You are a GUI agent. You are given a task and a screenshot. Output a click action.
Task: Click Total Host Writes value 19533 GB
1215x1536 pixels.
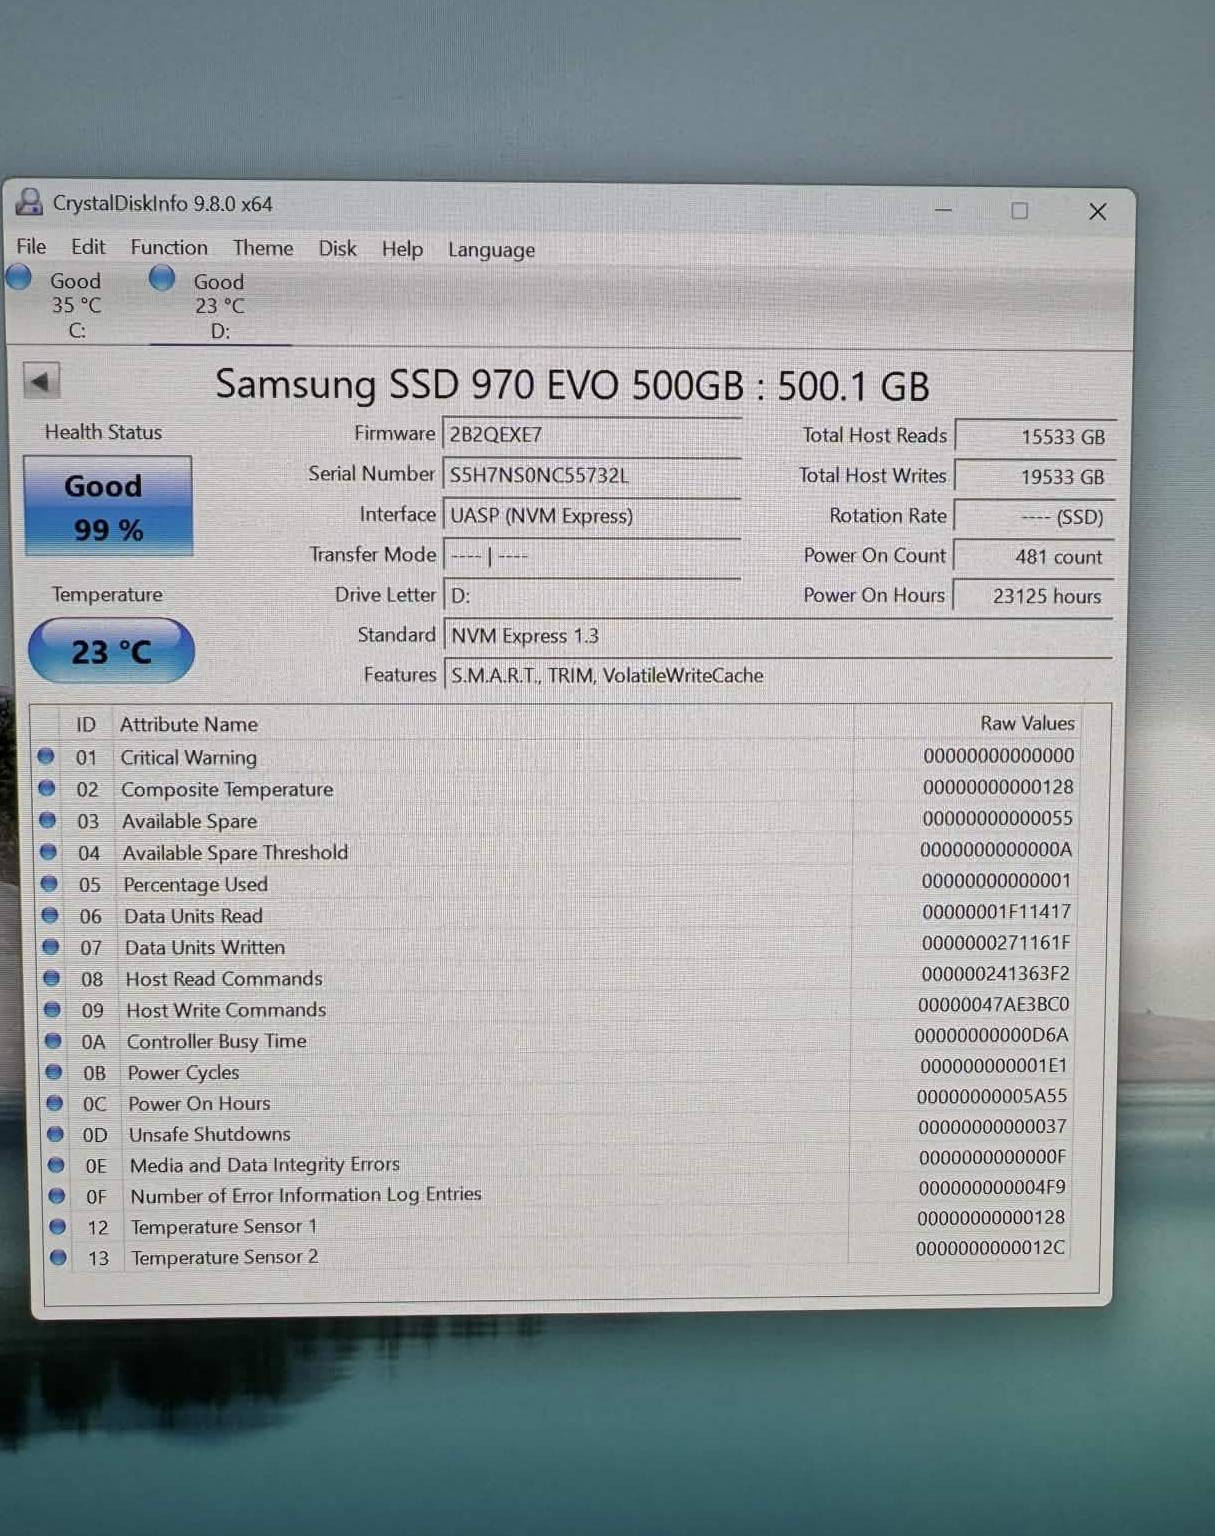point(1035,476)
